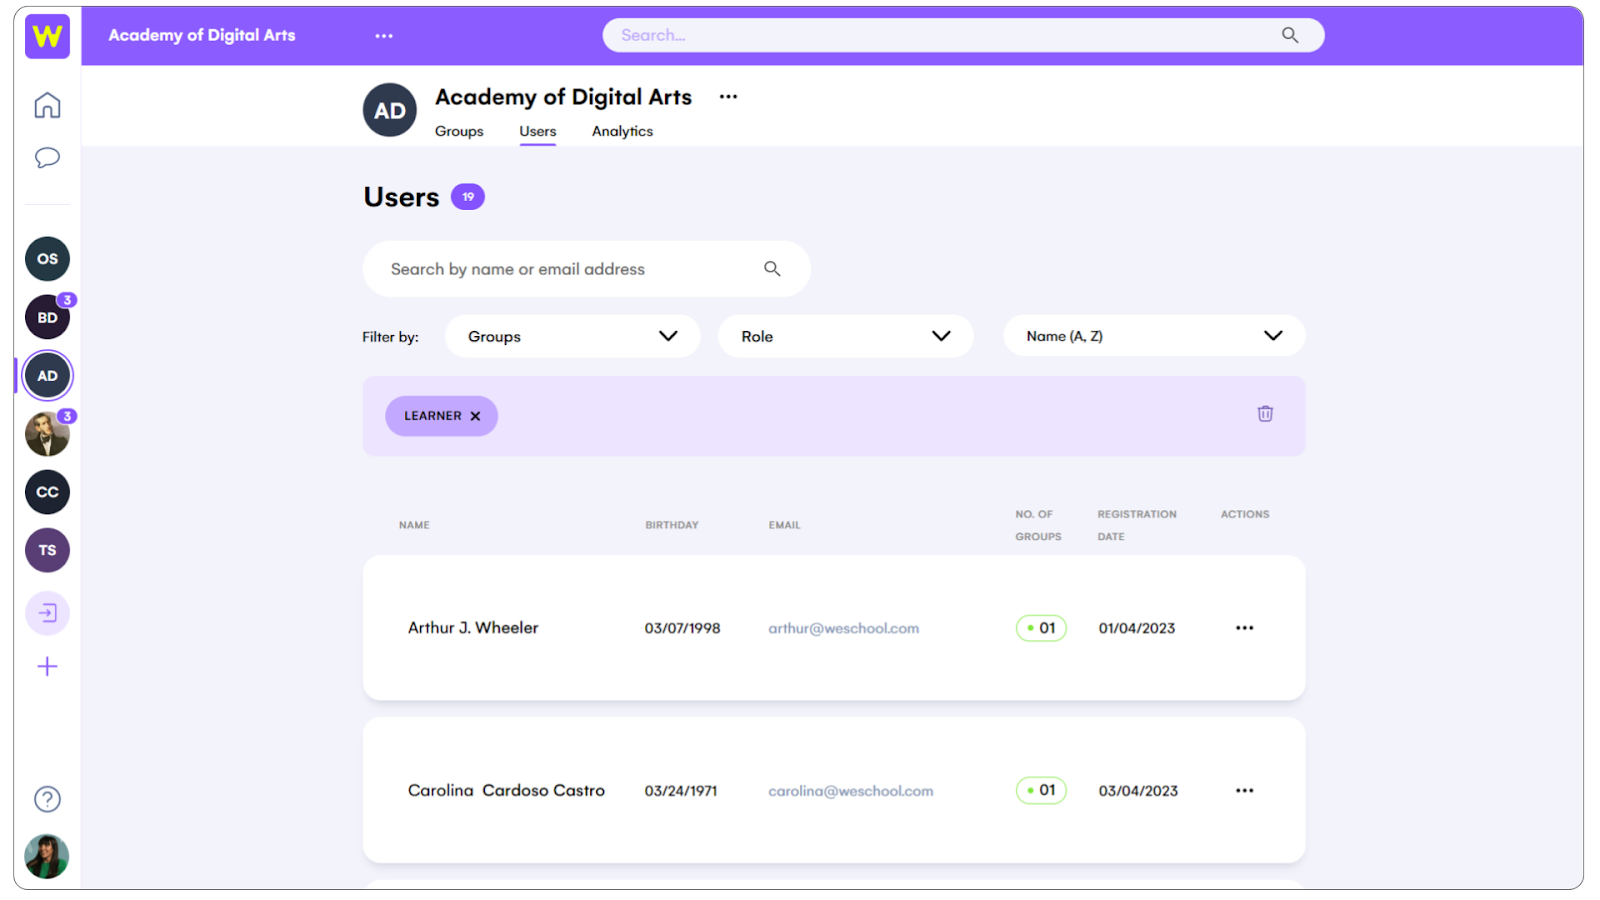Switch to the Users tab

point(538,131)
